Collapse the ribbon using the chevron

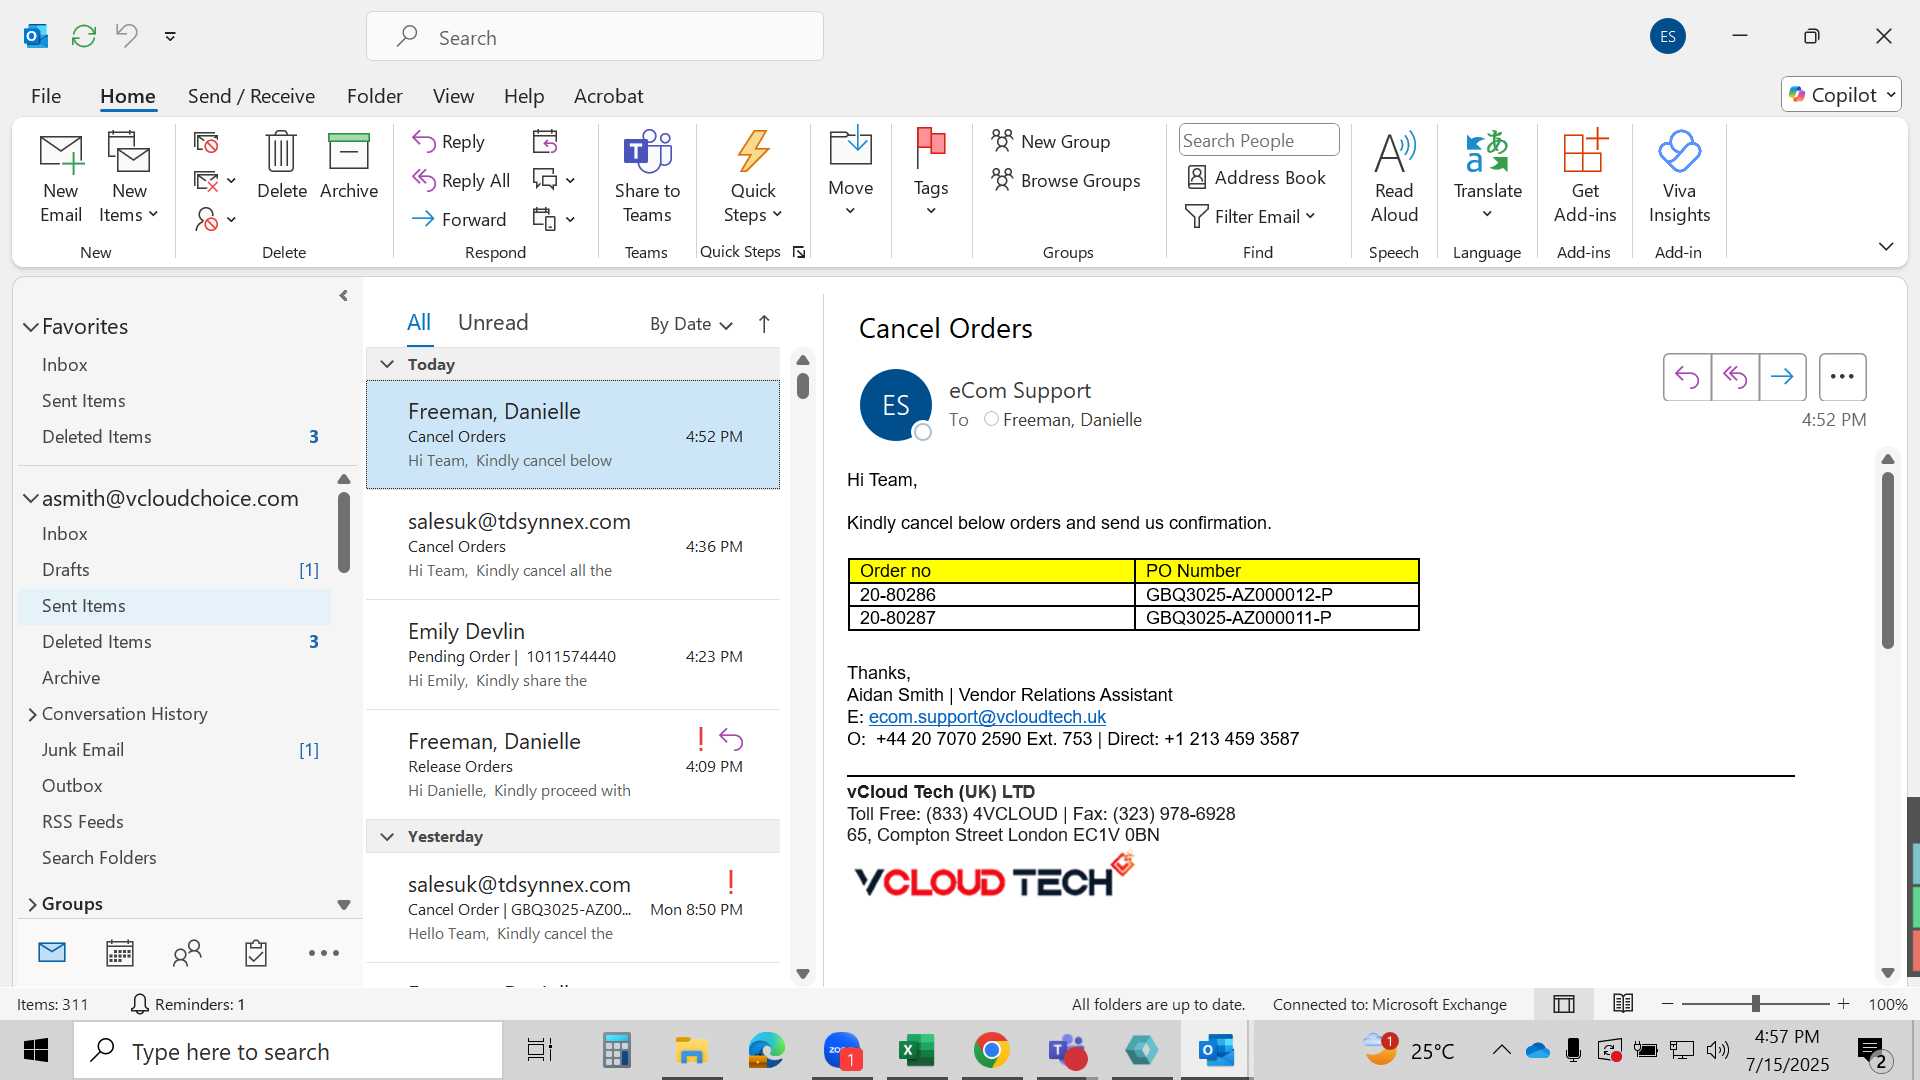pyautogui.click(x=1886, y=246)
